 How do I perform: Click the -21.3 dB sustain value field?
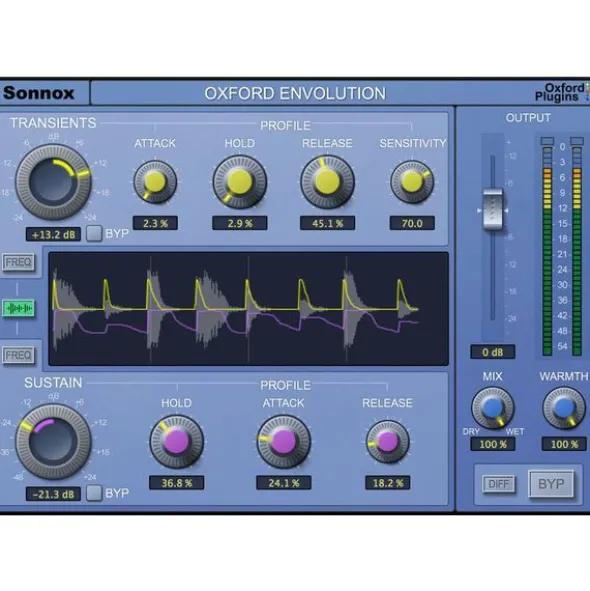point(53,494)
